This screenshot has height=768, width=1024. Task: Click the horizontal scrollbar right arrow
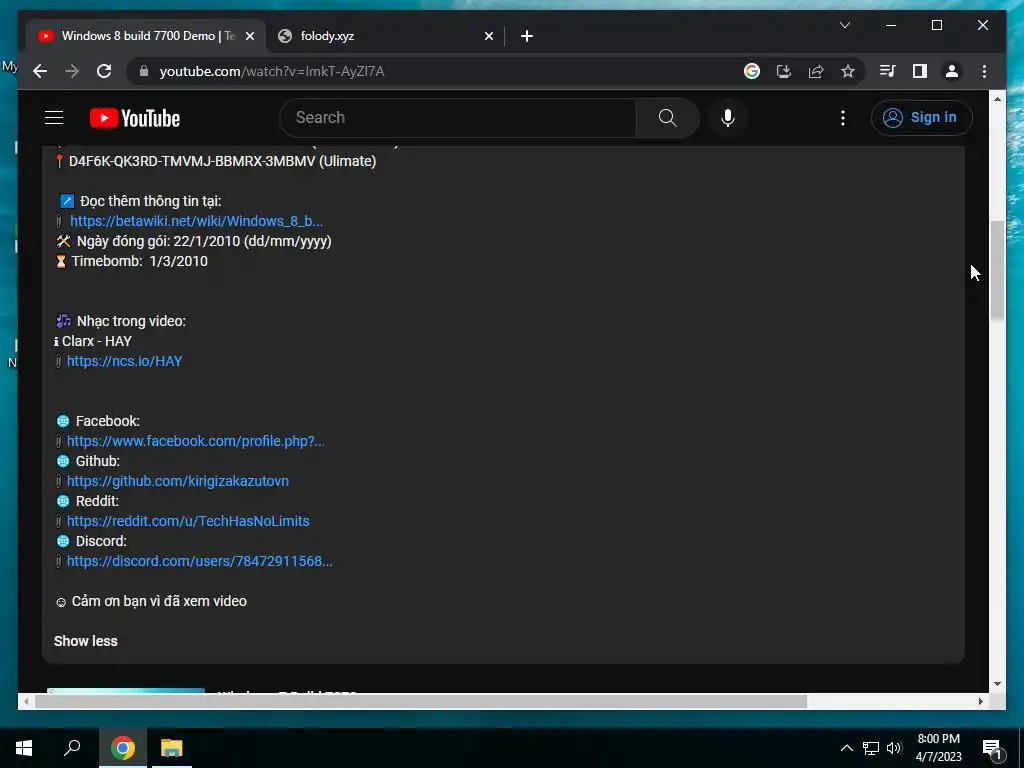981,701
